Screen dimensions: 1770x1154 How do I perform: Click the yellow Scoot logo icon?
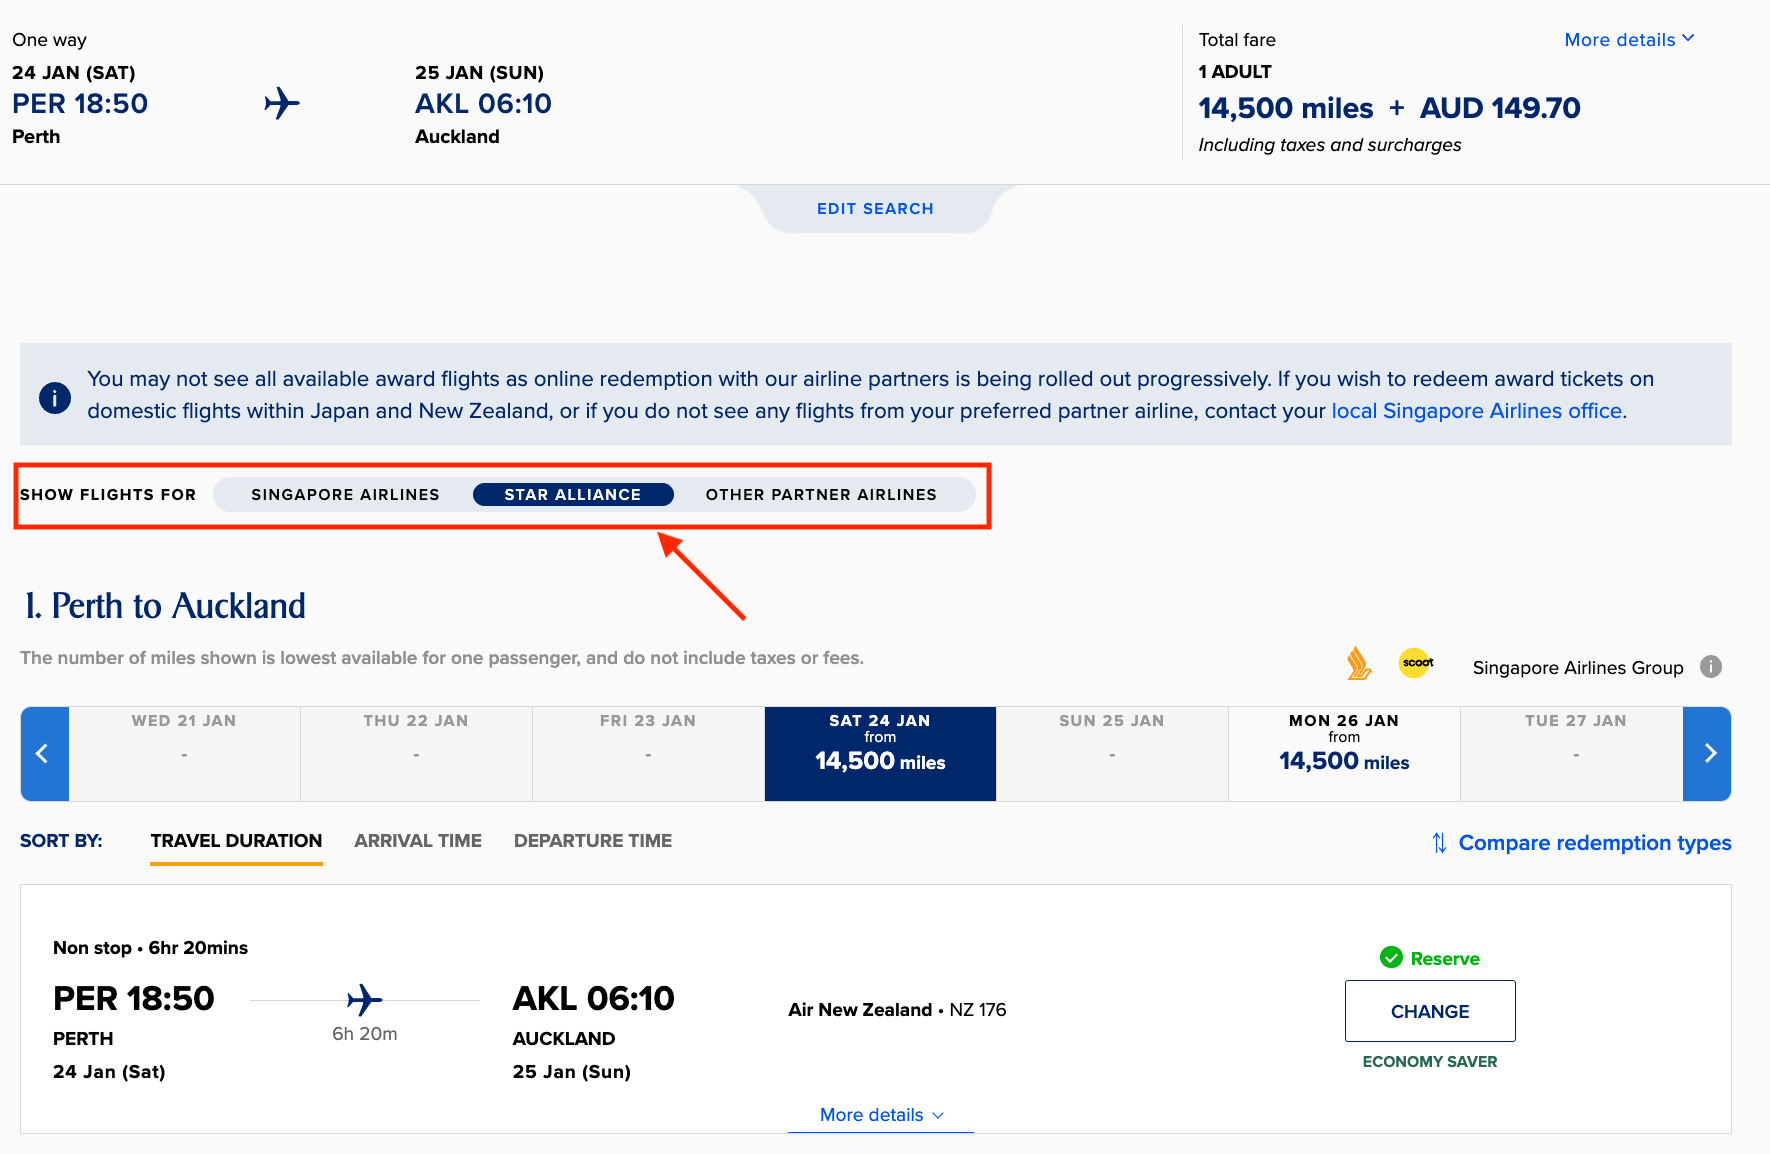coord(1416,663)
